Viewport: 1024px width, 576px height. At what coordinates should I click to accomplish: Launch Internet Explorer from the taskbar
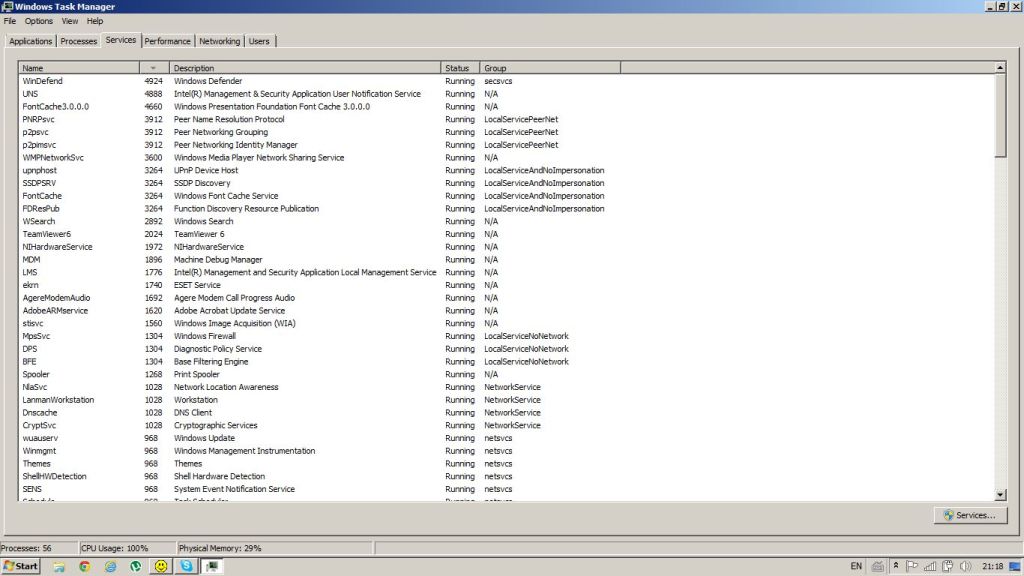(x=111, y=566)
